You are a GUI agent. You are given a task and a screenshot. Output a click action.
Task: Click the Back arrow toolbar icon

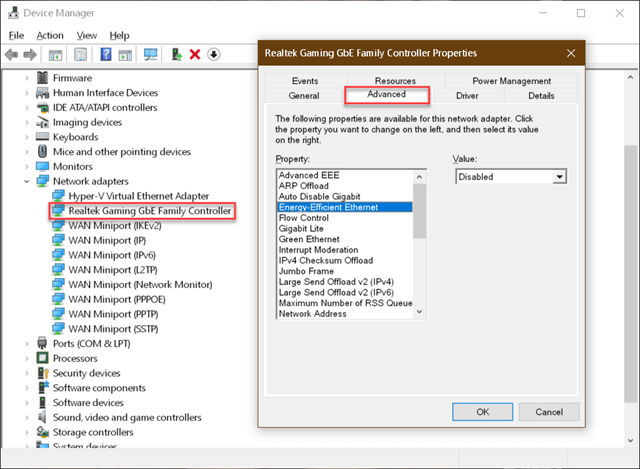click(11, 54)
